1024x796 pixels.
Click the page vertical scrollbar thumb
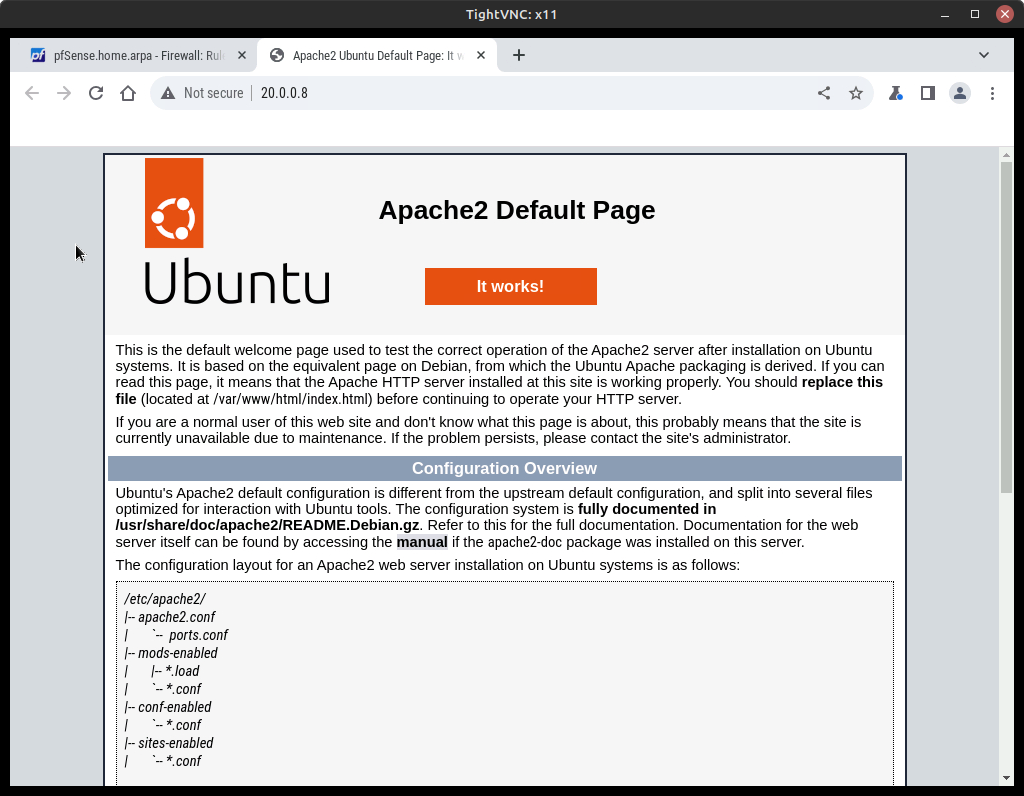[x=1006, y=326]
